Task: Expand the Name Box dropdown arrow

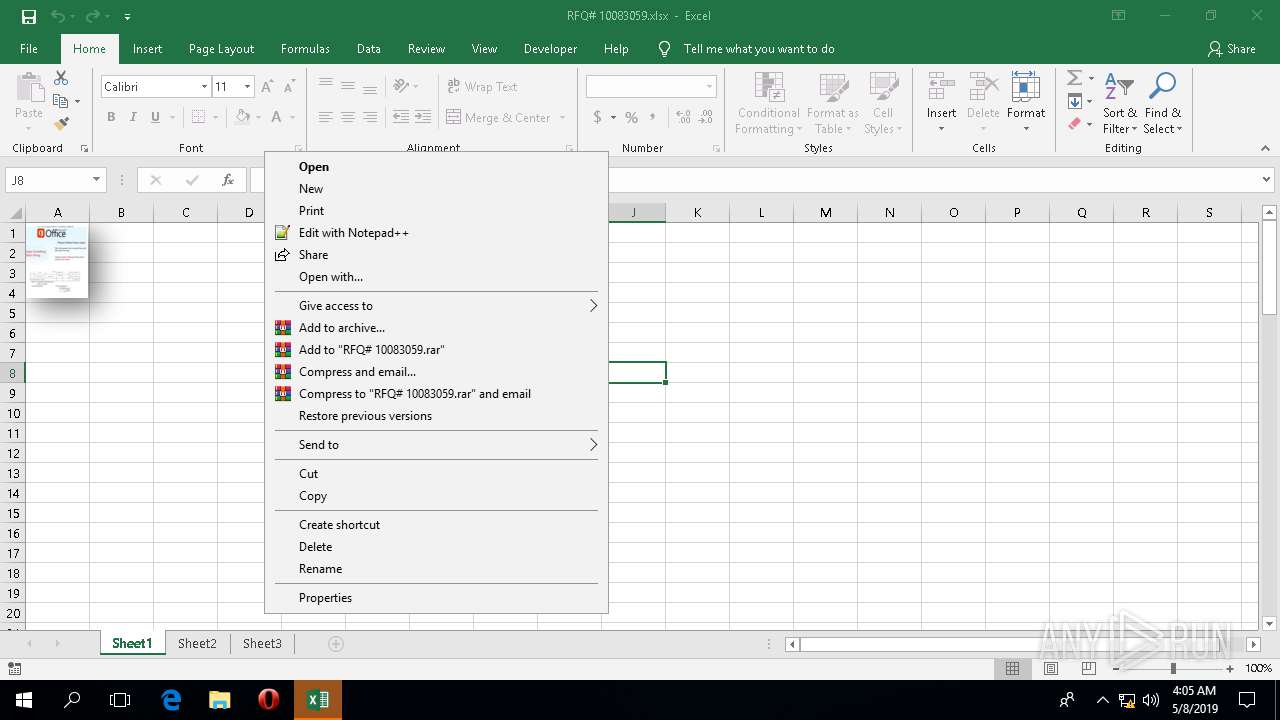Action: tap(96, 180)
